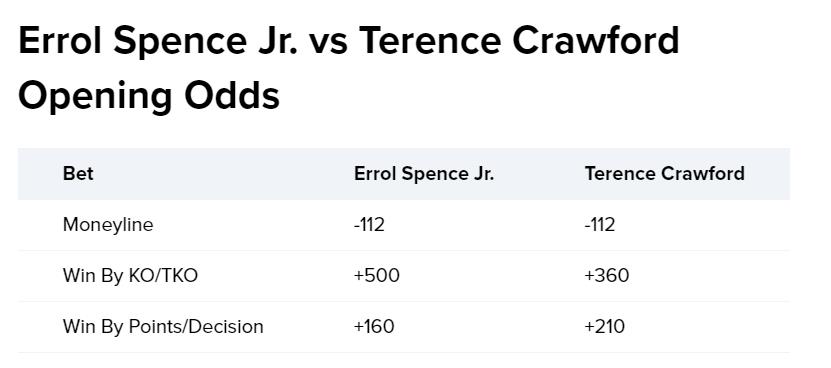Image resolution: width=831 pixels, height=368 pixels.
Task: Click the word Errol in the title
Action: coord(61,41)
